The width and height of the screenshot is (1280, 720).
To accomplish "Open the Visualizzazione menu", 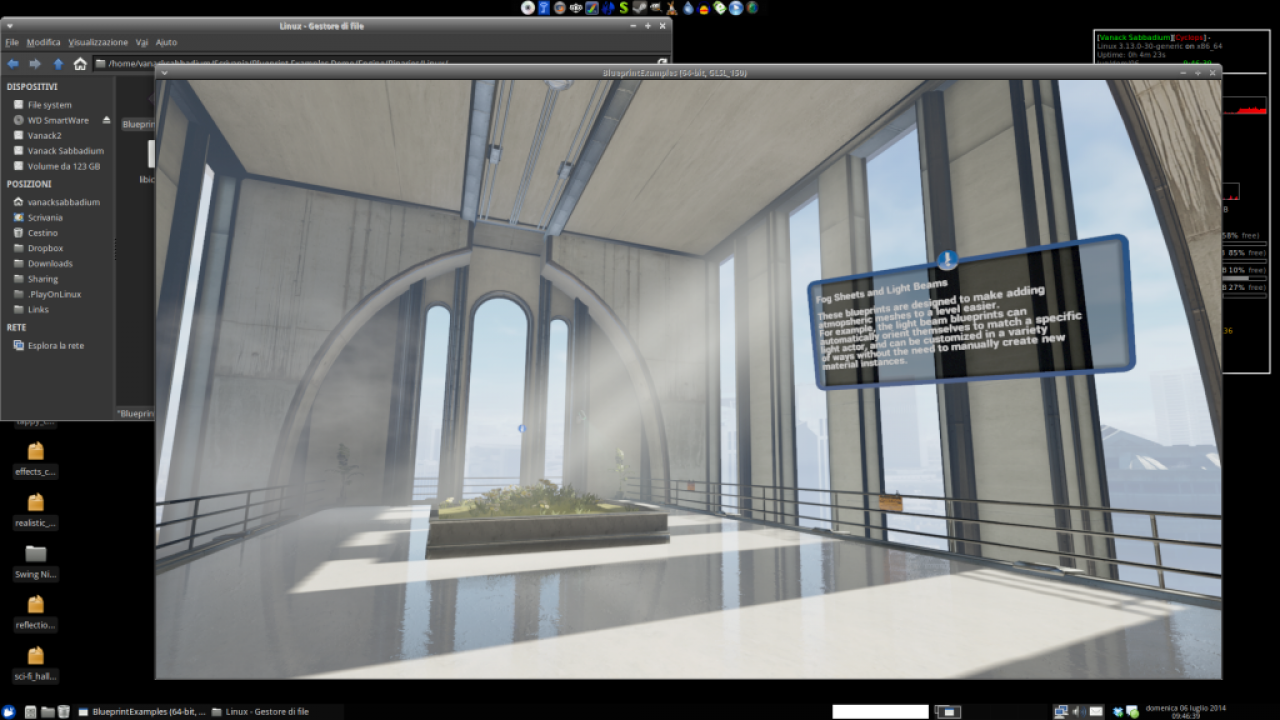I will [x=98, y=42].
